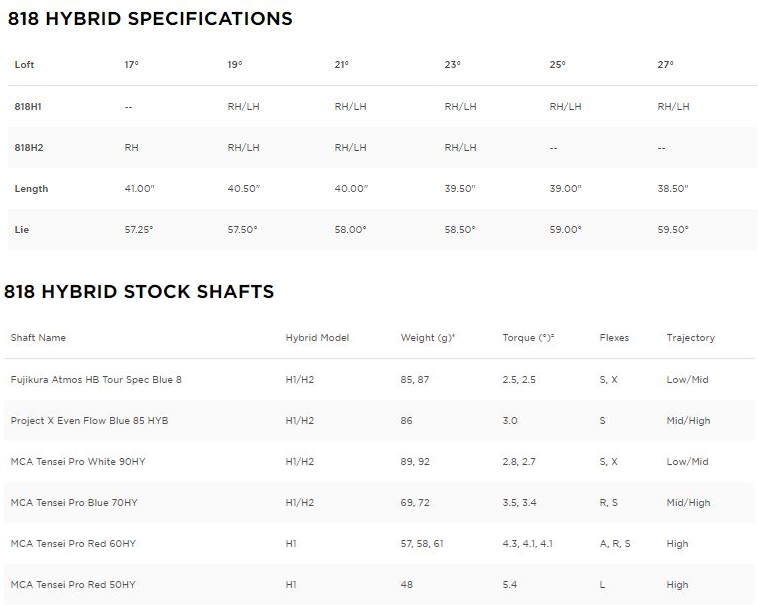
Task: Click the 818H1 row label
Action: [x=28, y=106]
